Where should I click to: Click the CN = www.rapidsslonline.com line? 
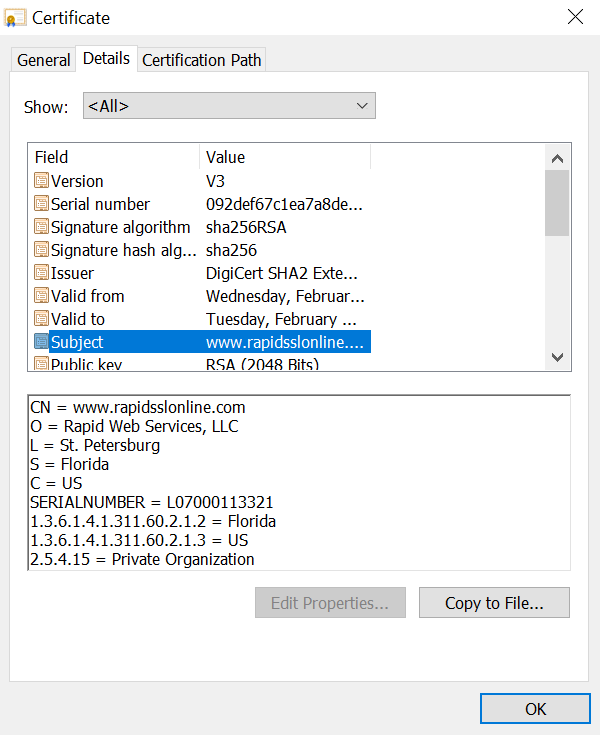(138, 407)
